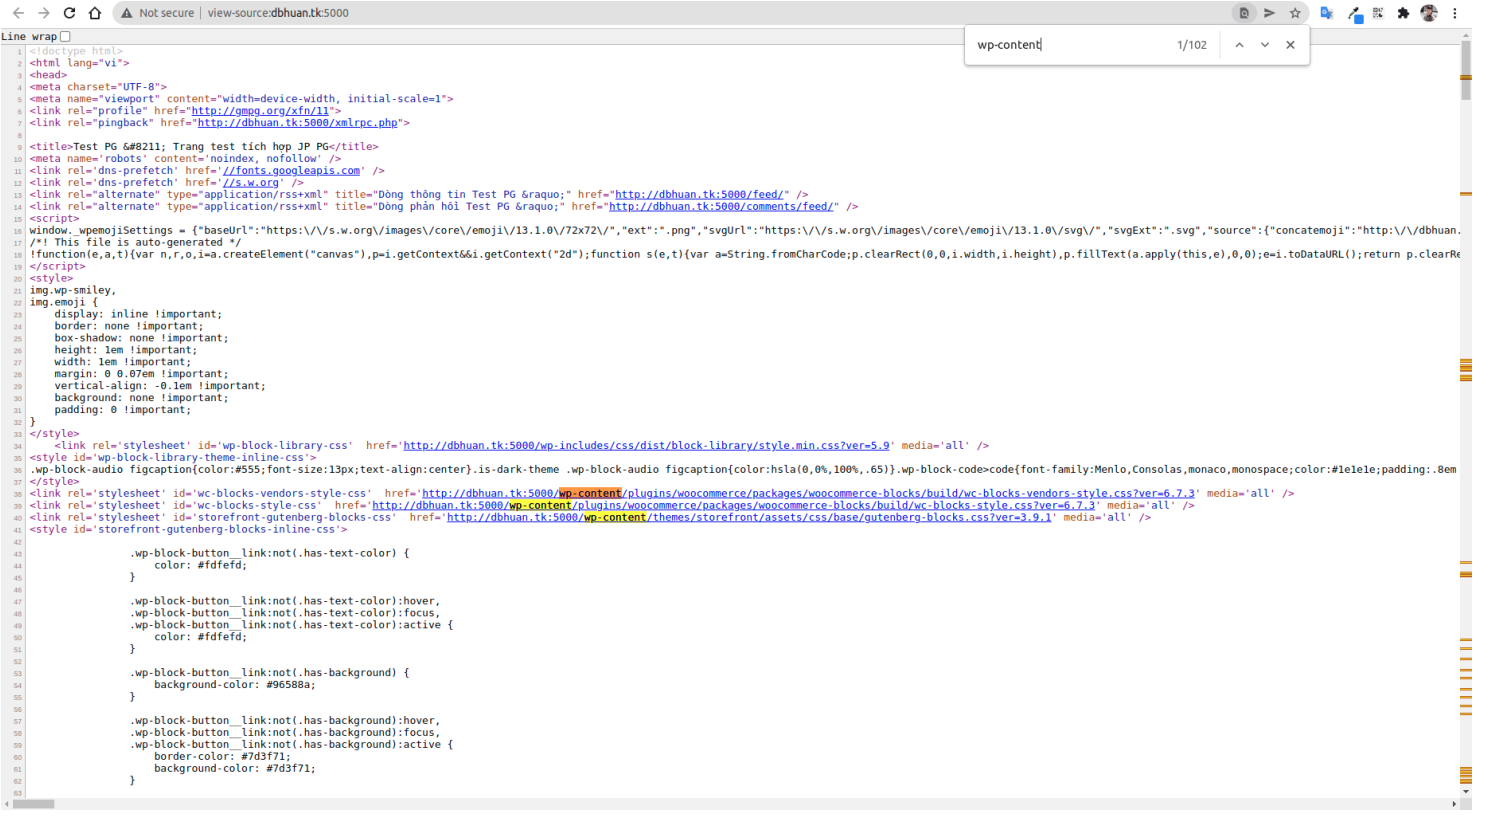
Task: Open the browser home page
Action: coord(95,13)
